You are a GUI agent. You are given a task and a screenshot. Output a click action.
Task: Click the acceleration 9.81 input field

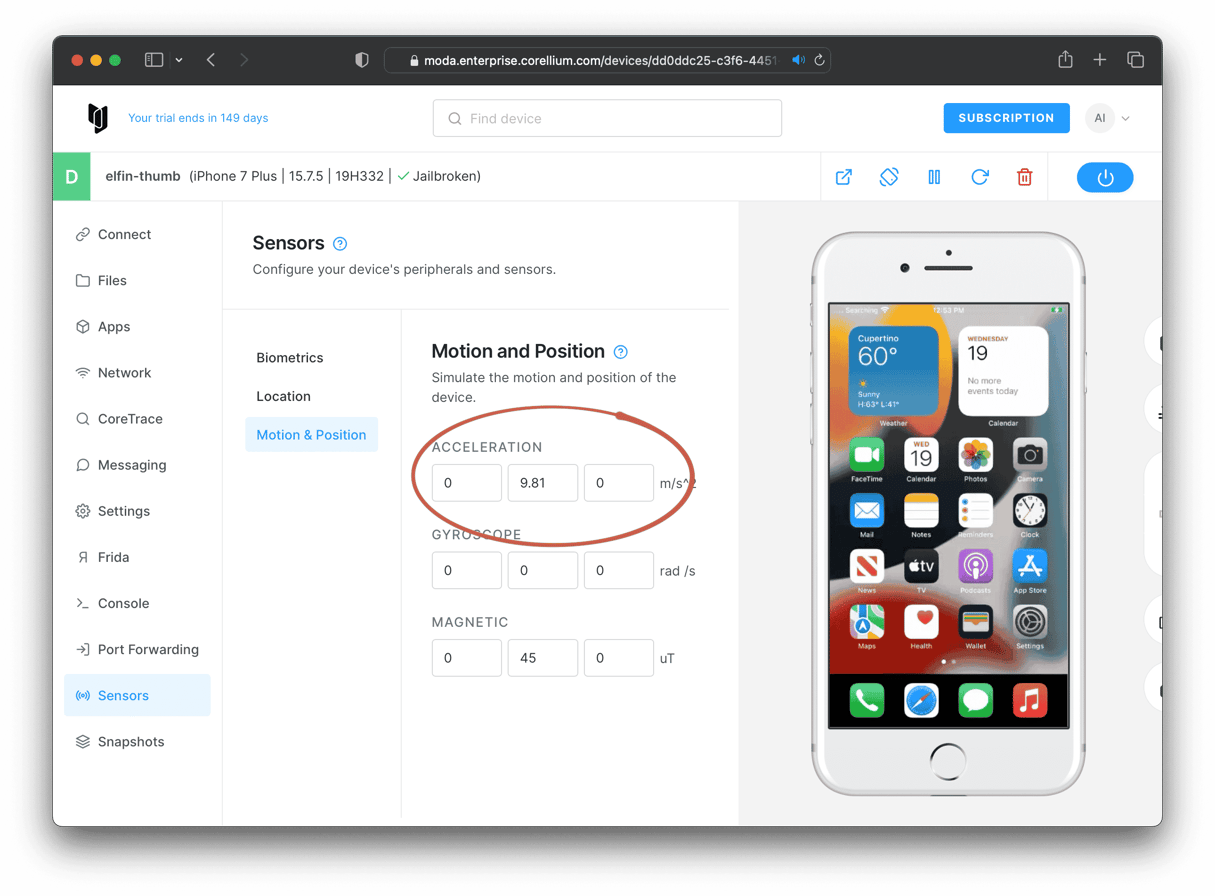click(542, 483)
